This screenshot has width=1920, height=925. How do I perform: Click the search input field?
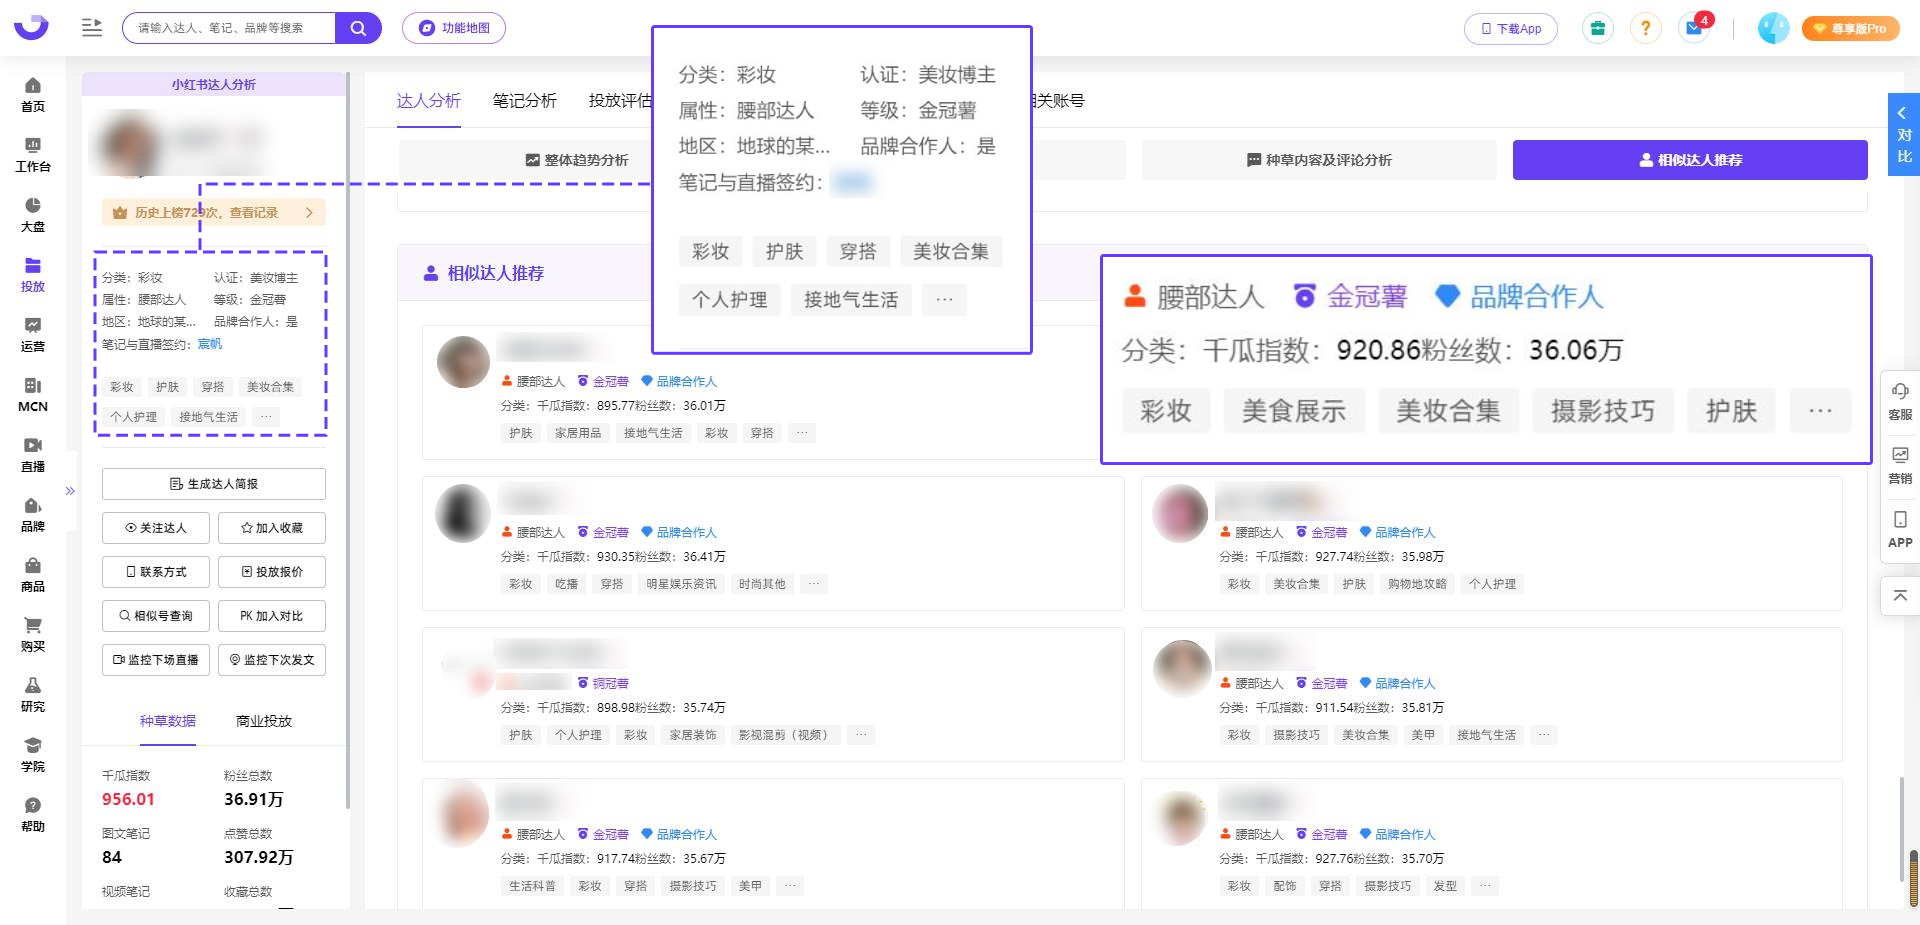(230, 28)
